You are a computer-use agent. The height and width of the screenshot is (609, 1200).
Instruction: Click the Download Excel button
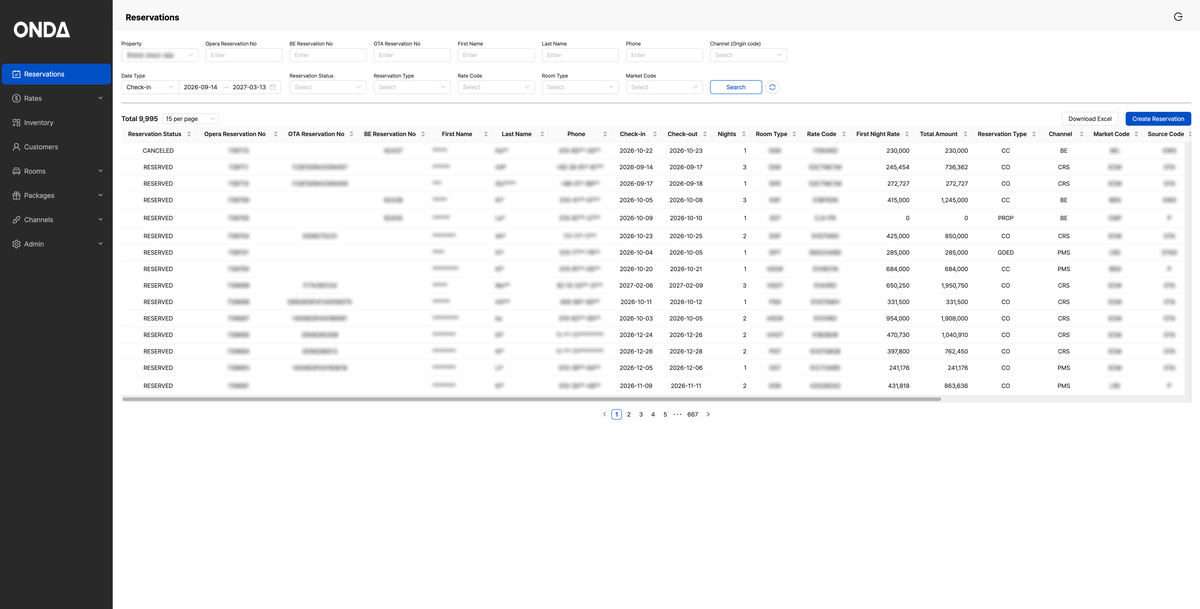pyautogui.click(x=1090, y=119)
